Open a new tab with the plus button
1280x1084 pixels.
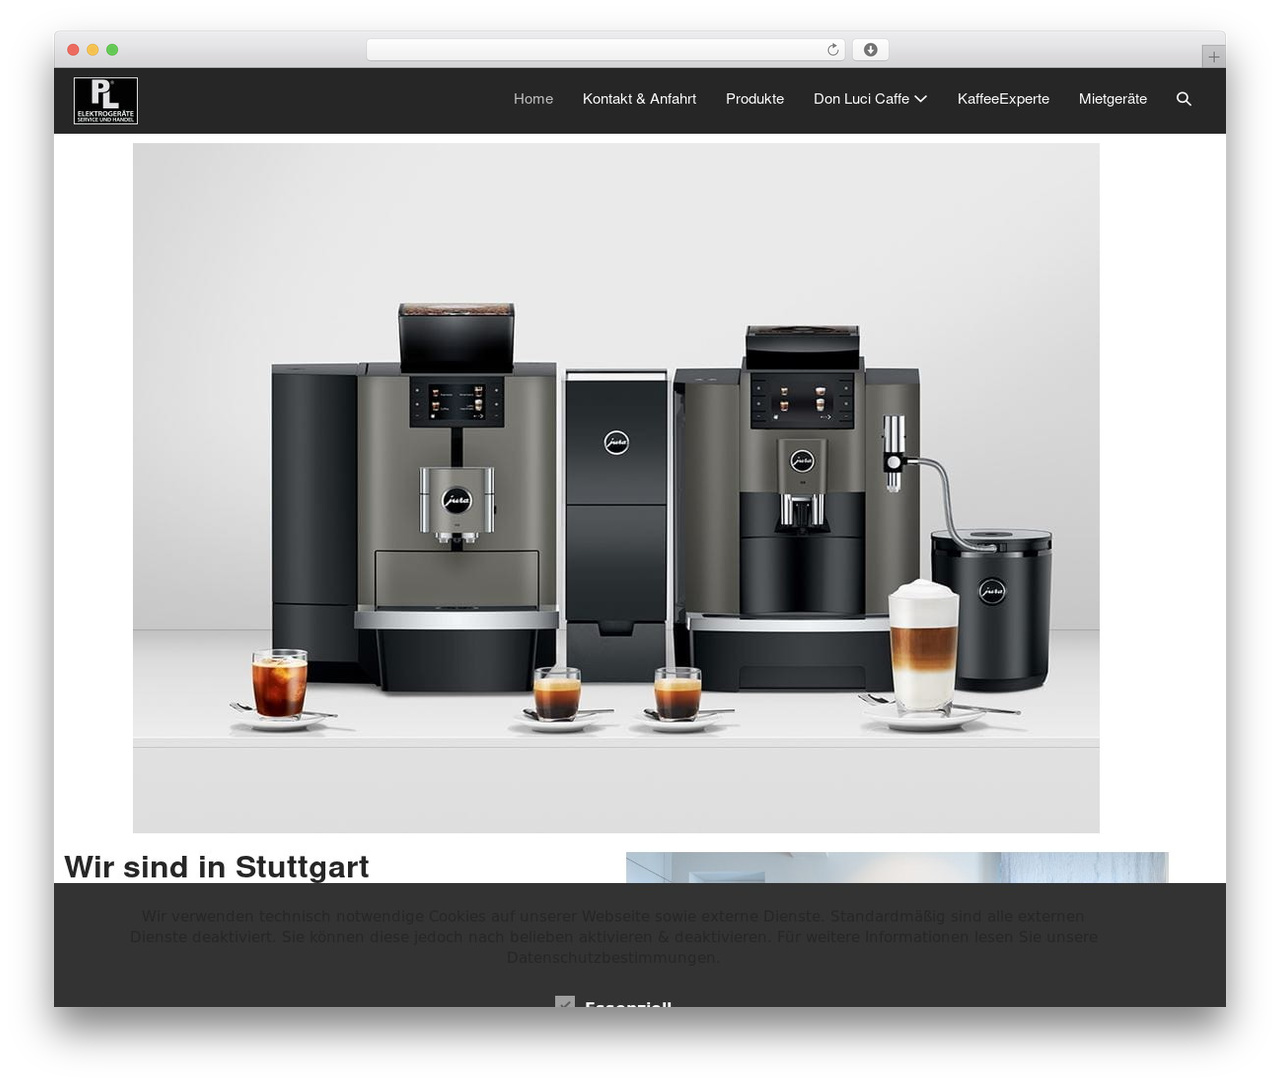[x=1213, y=57]
